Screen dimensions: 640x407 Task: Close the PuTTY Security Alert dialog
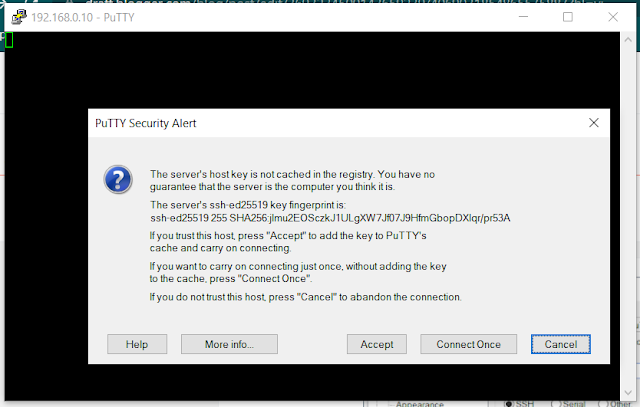[x=593, y=123]
